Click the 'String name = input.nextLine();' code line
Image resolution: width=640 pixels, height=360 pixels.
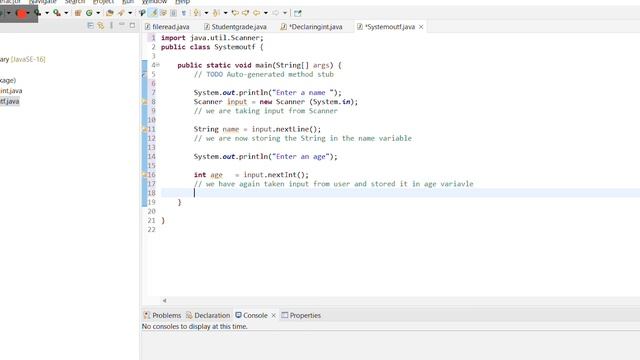[x=257, y=129]
